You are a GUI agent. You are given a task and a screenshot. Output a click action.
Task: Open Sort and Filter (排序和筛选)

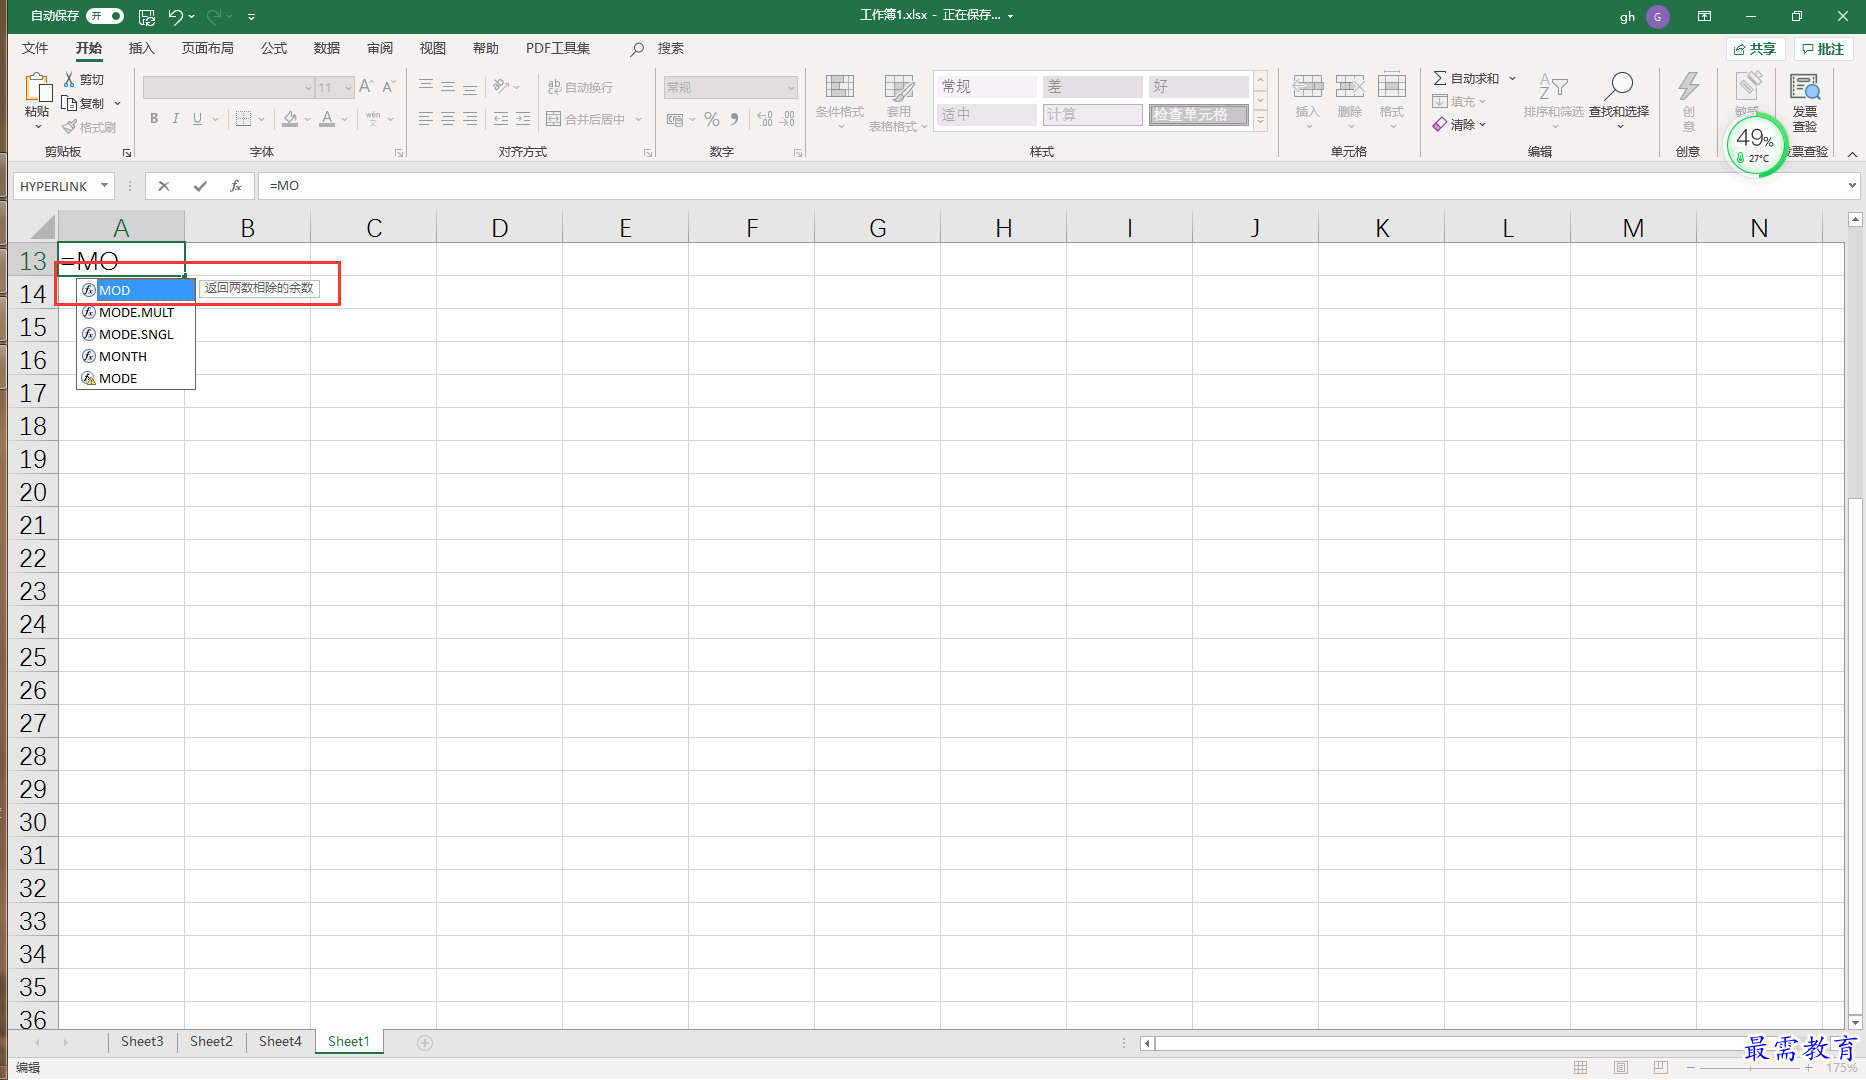point(1553,99)
